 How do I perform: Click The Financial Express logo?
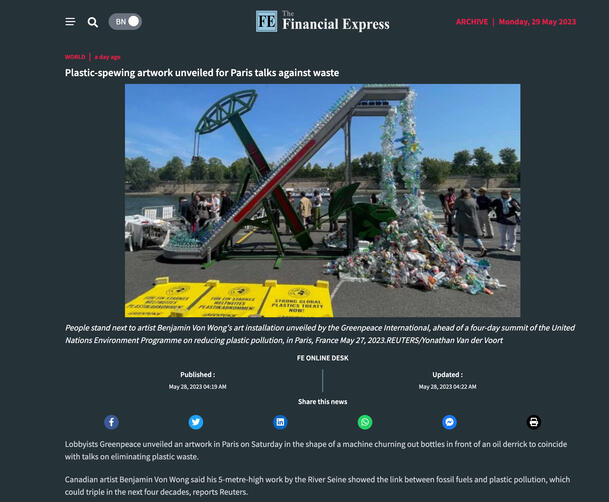(322, 21)
